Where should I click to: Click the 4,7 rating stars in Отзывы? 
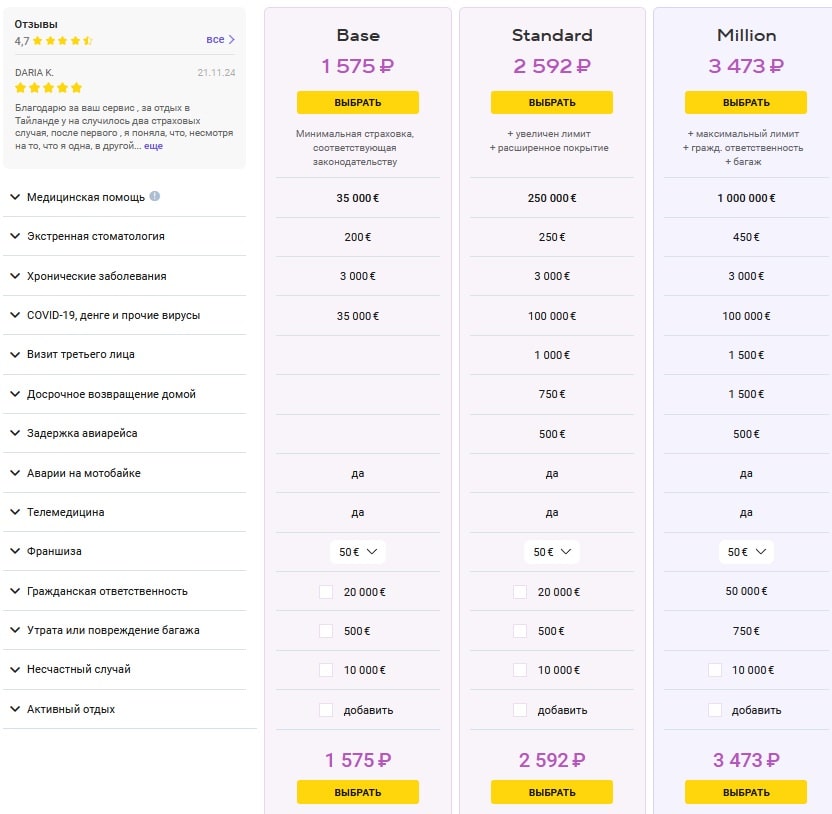tap(62, 41)
